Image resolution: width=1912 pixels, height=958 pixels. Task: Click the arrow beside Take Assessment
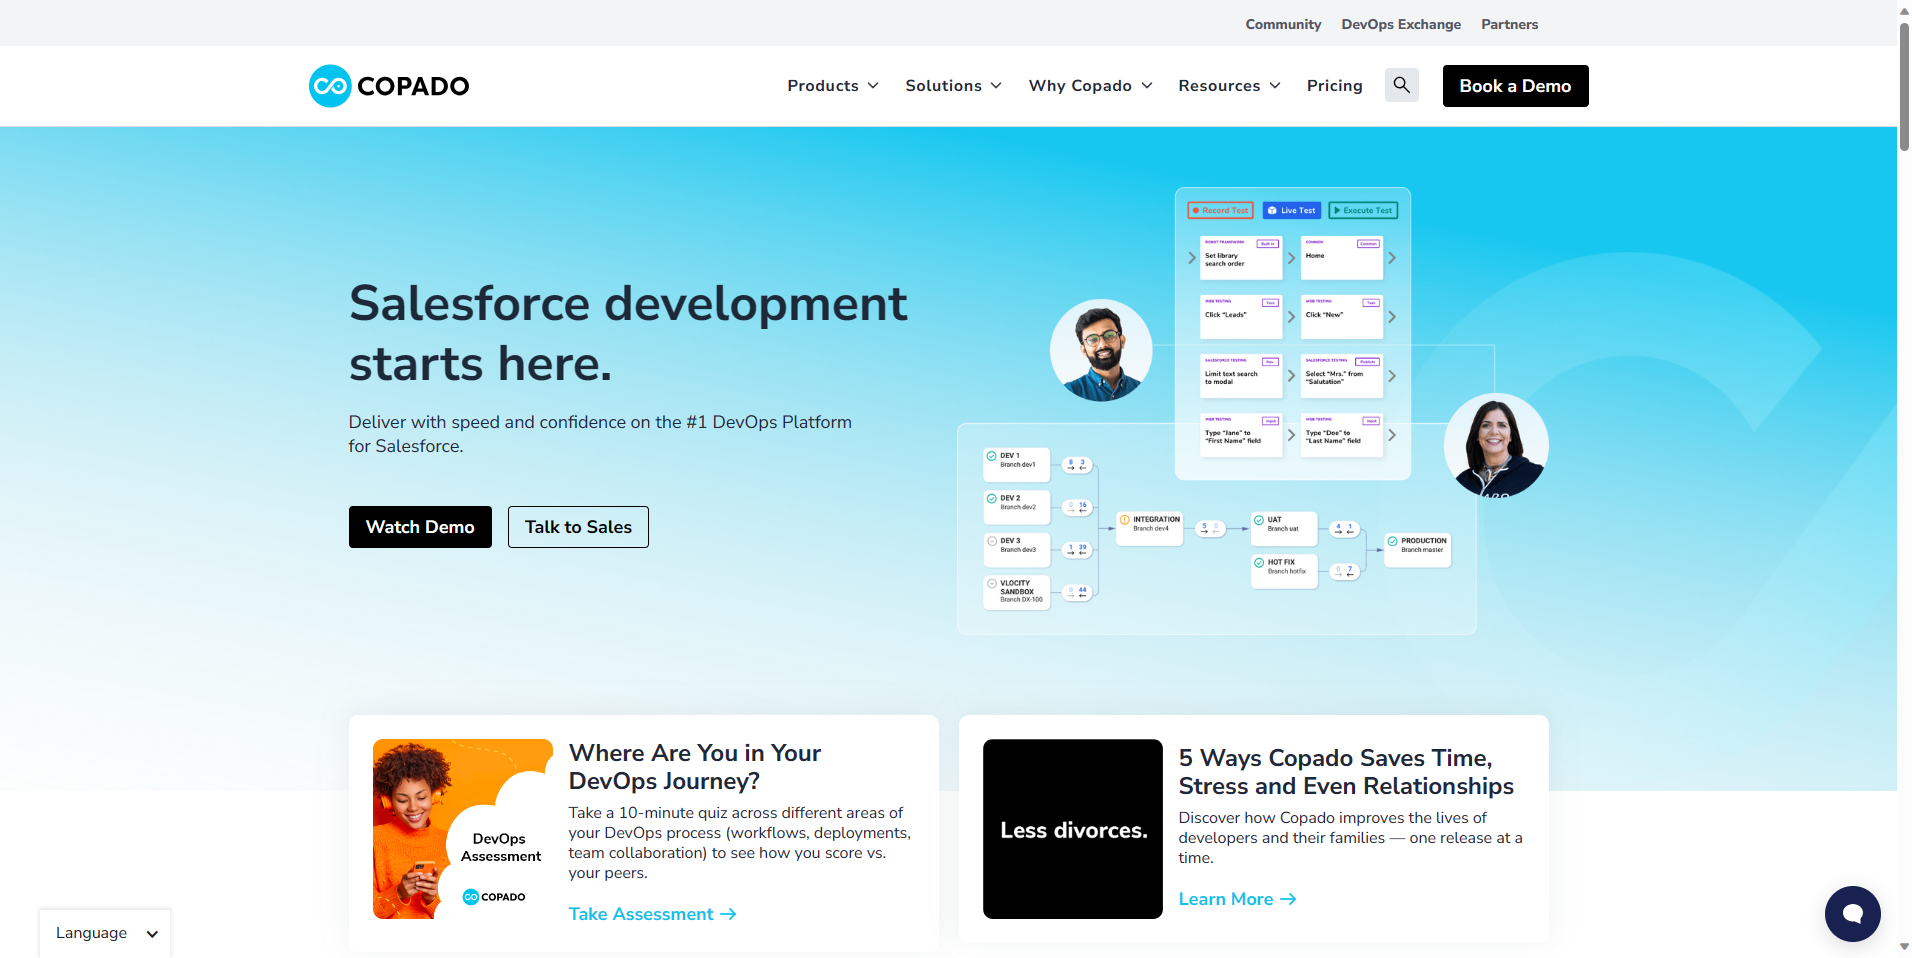point(728,914)
